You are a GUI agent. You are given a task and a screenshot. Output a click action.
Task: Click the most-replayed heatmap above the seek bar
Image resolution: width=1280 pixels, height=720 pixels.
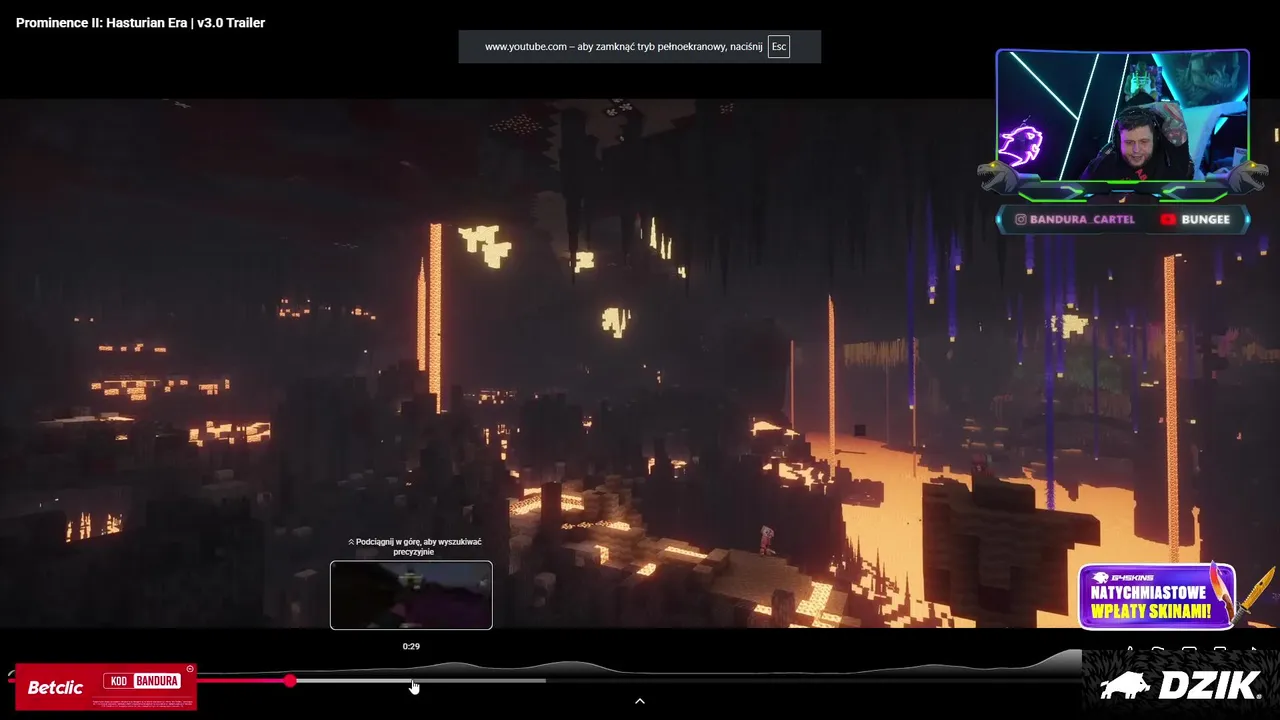640,666
